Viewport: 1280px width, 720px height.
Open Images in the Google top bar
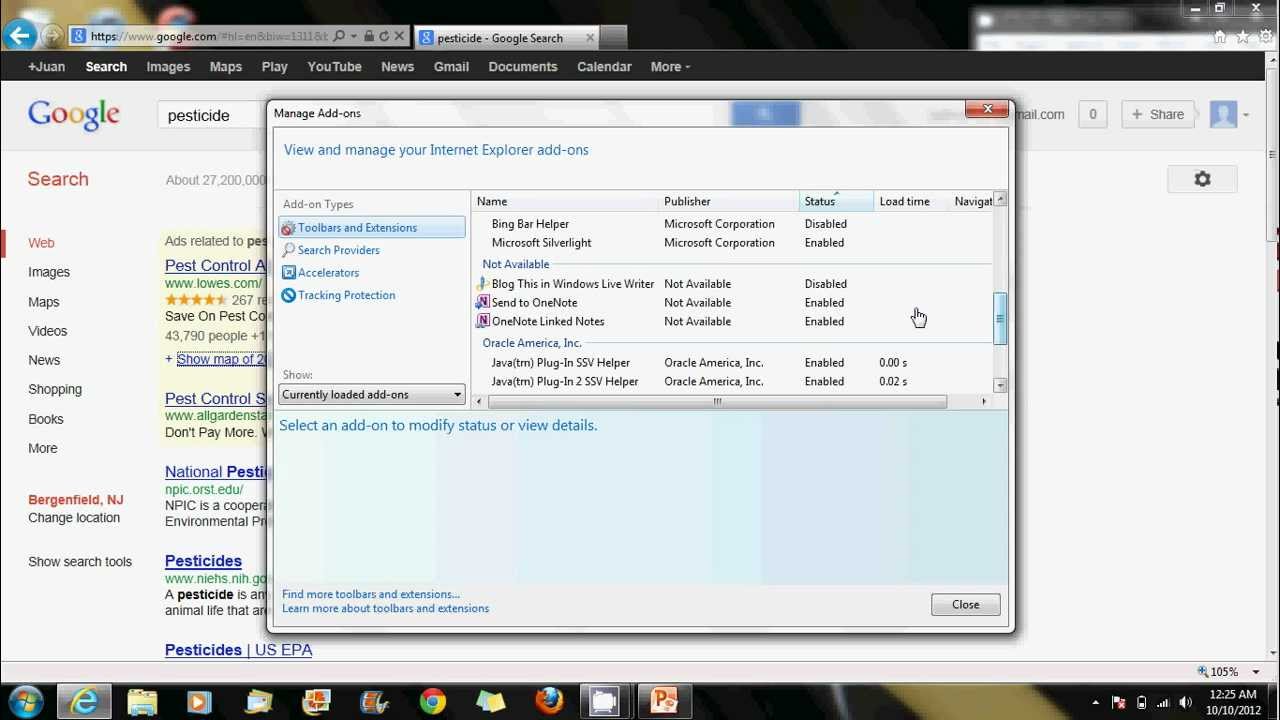coord(168,67)
